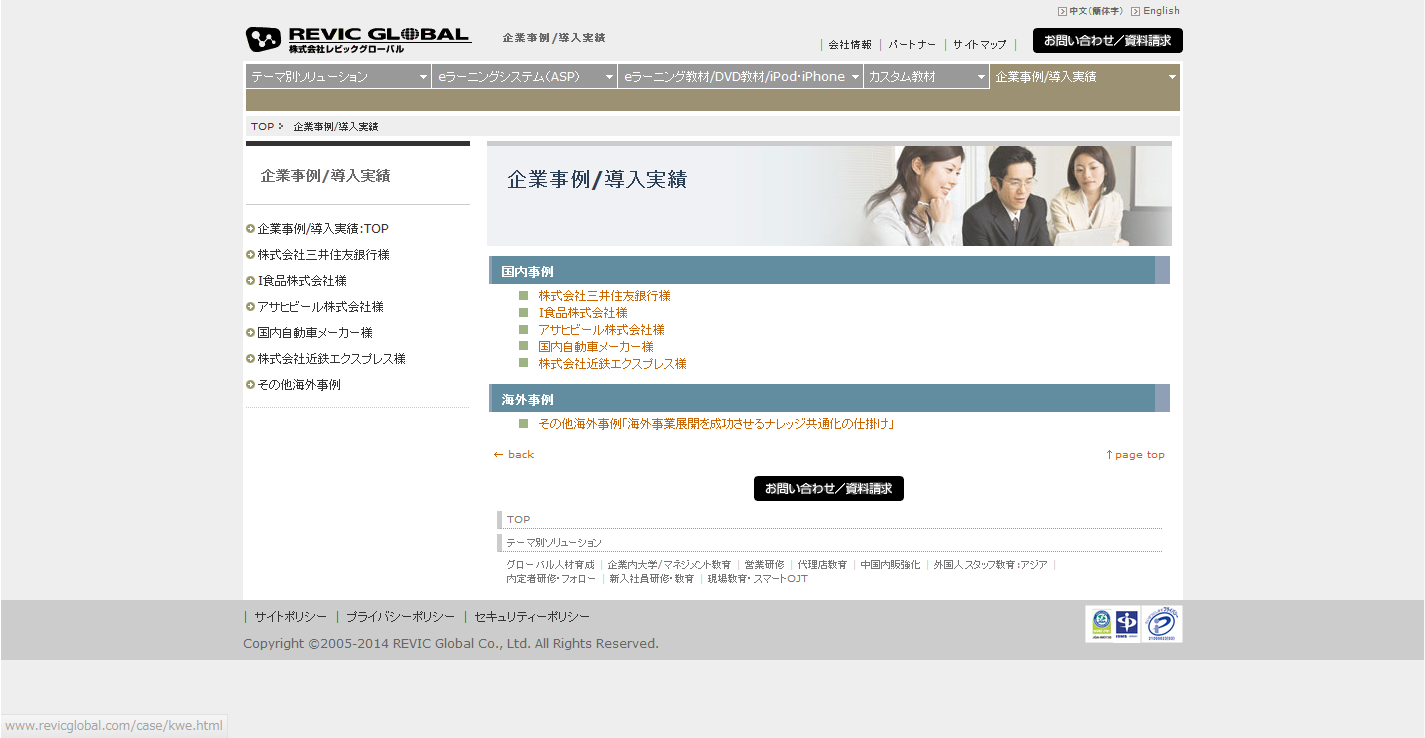The width and height of the screenshot is (1425, 738).
Task: Open the Privacy Mark certification badge
Action: coord(1162,624)
